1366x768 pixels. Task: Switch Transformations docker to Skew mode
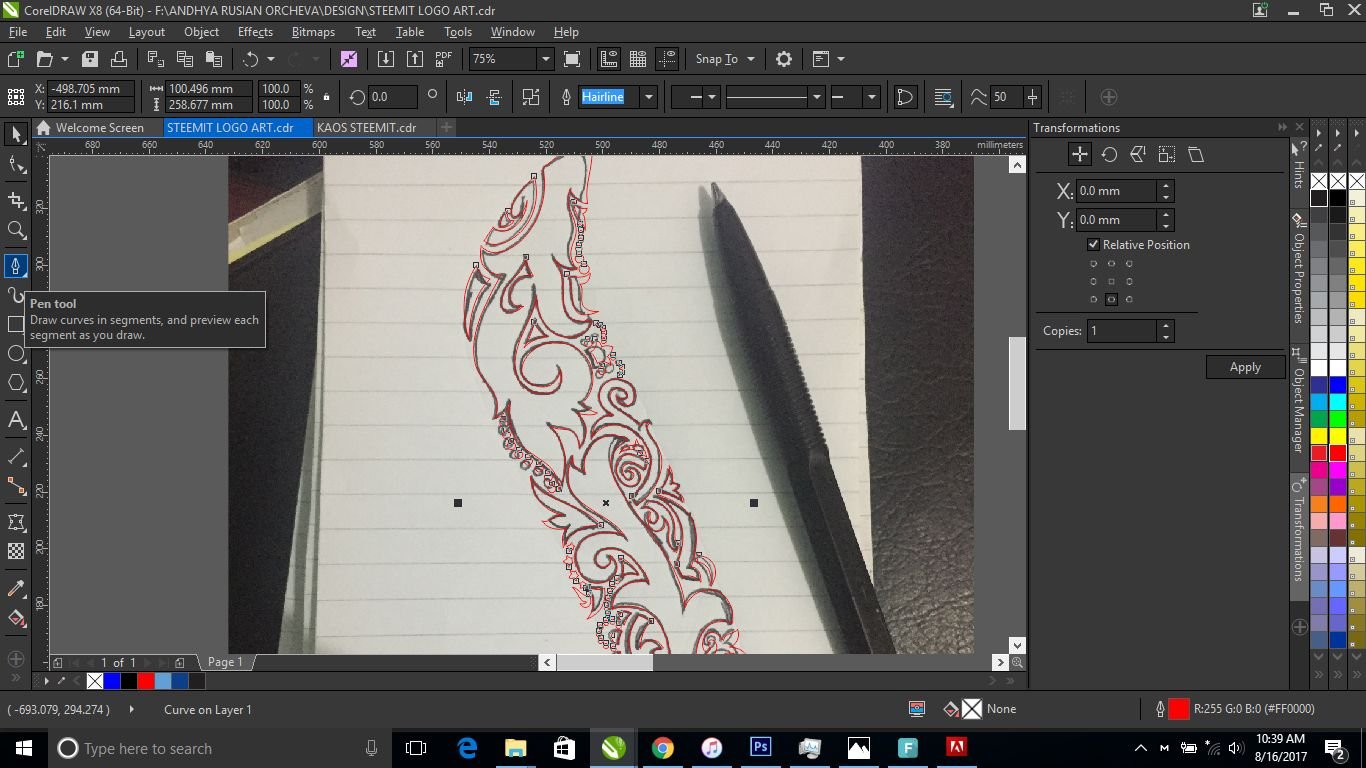coord(1196,154)
